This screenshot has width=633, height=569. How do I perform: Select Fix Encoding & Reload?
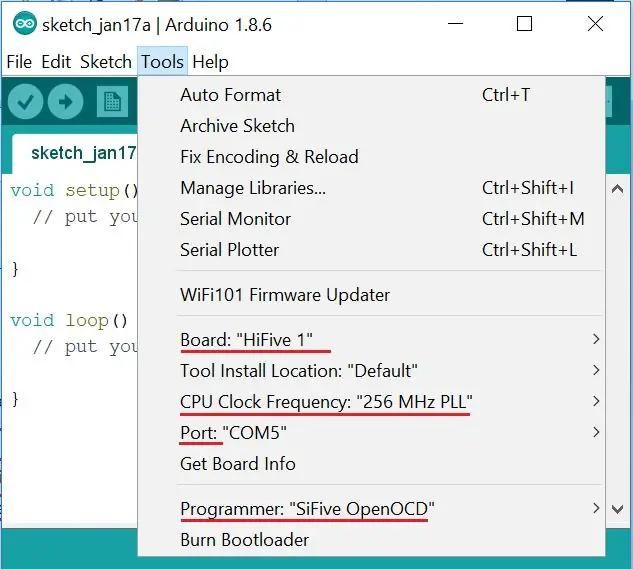(371, 157)
